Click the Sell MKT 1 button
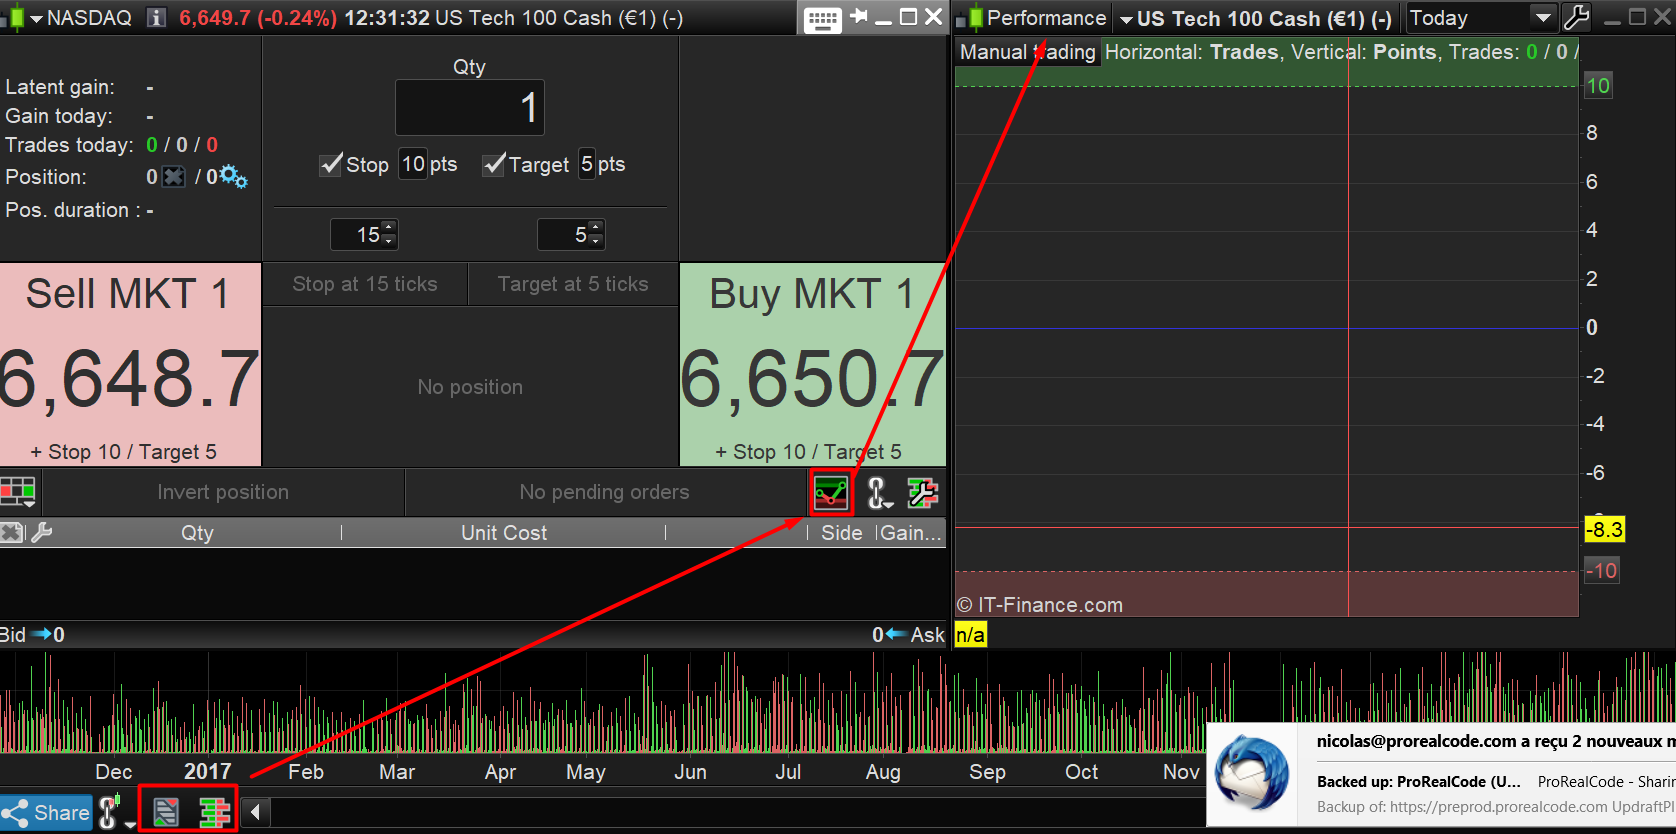The image size is (1676, 834). click(x=130, y=365)
